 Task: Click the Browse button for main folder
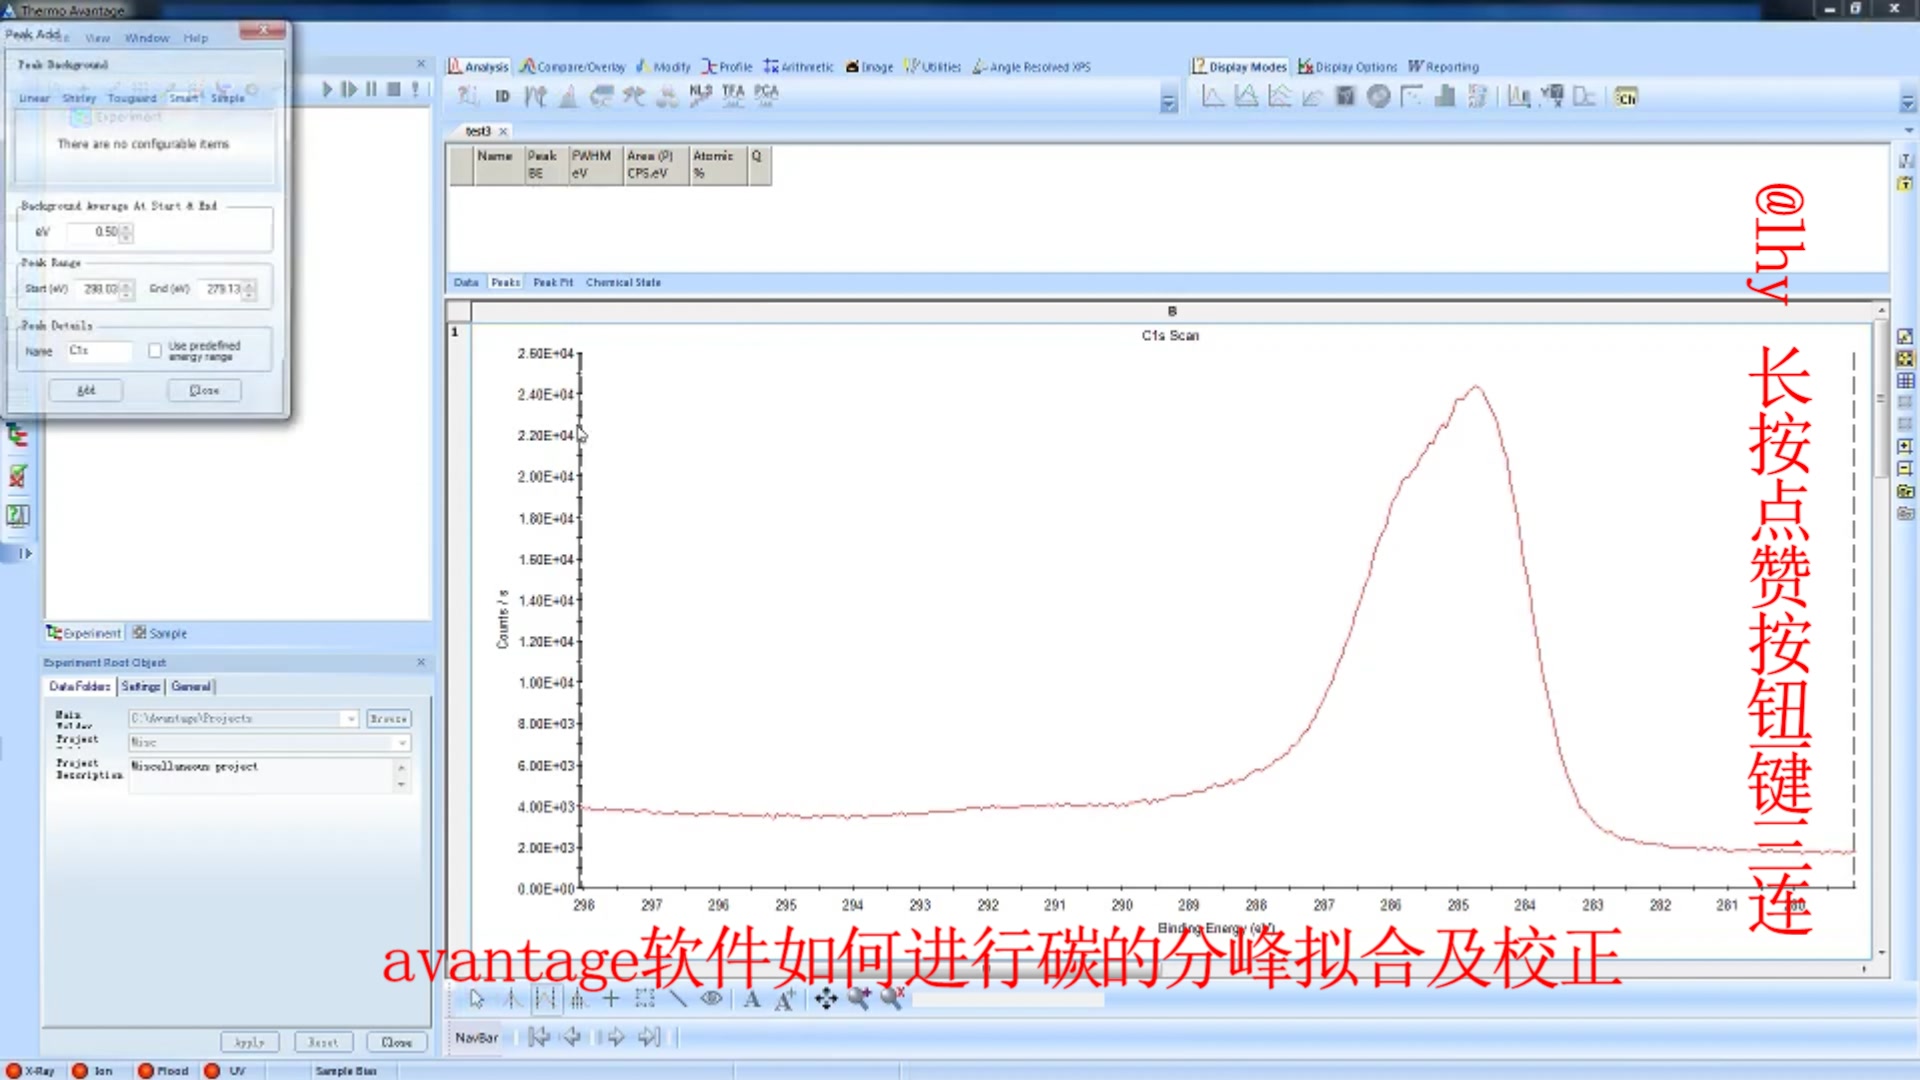click(388, 719)
